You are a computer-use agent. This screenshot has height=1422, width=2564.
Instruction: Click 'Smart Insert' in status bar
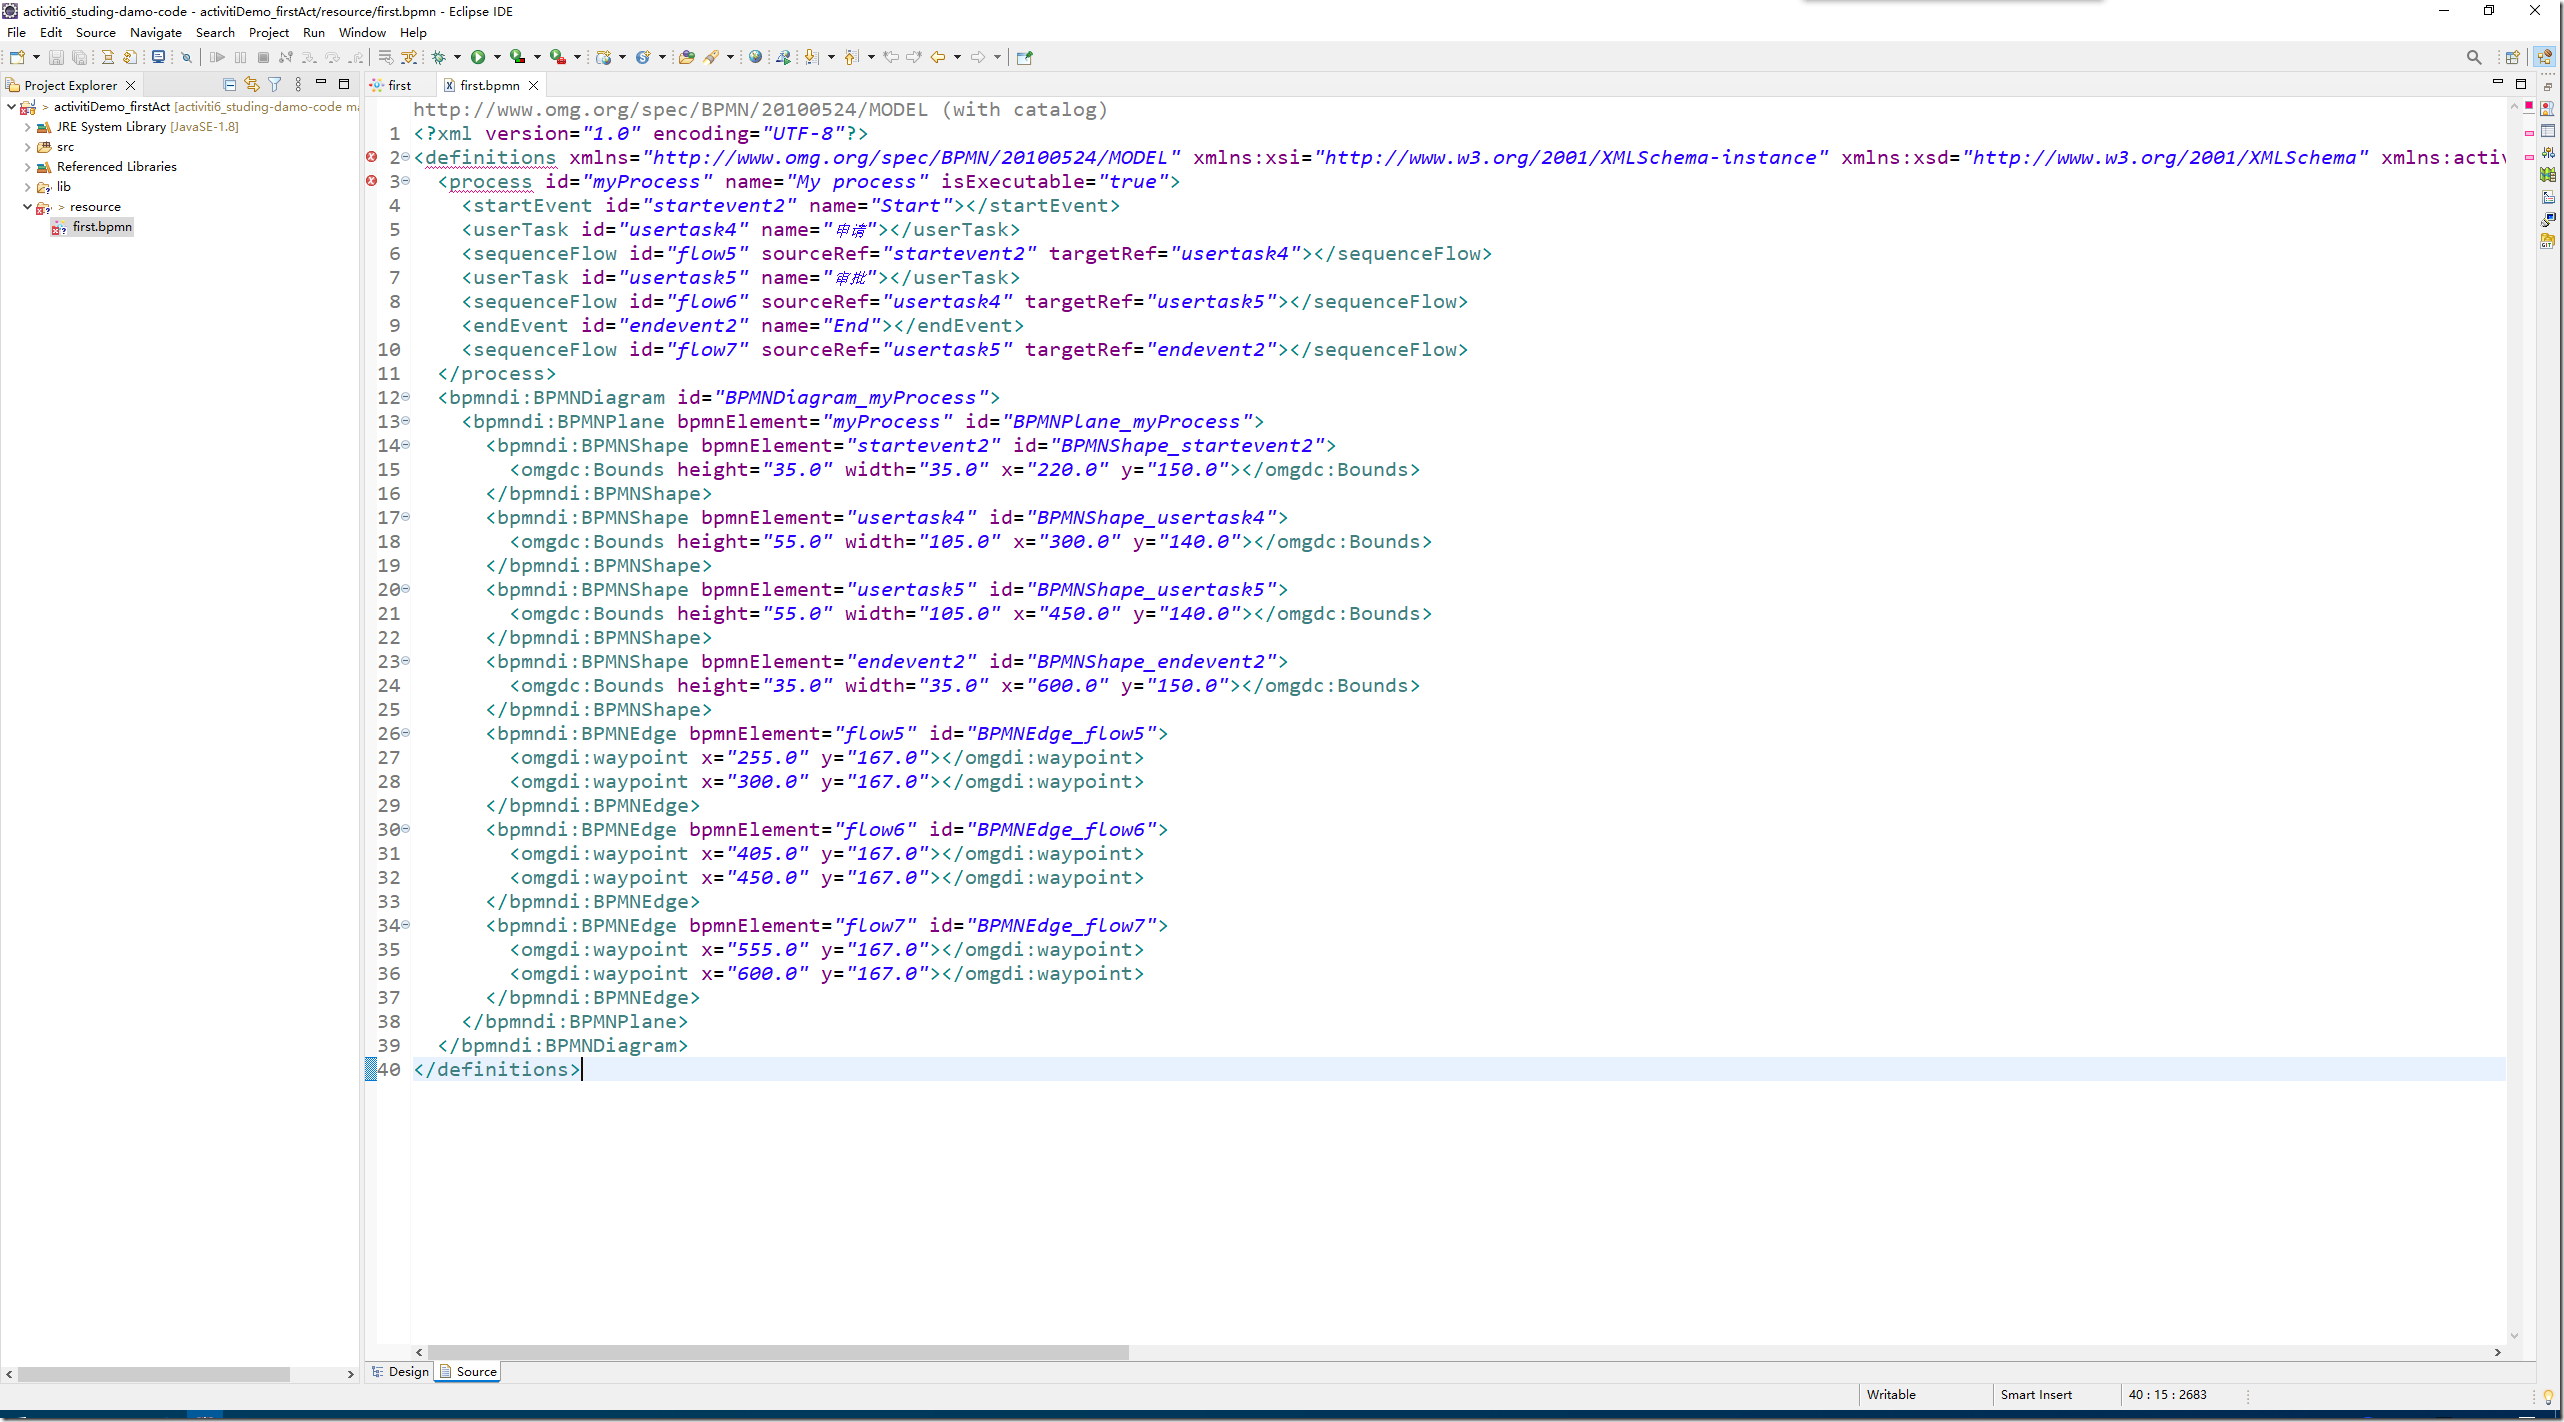point(2036,1395)
